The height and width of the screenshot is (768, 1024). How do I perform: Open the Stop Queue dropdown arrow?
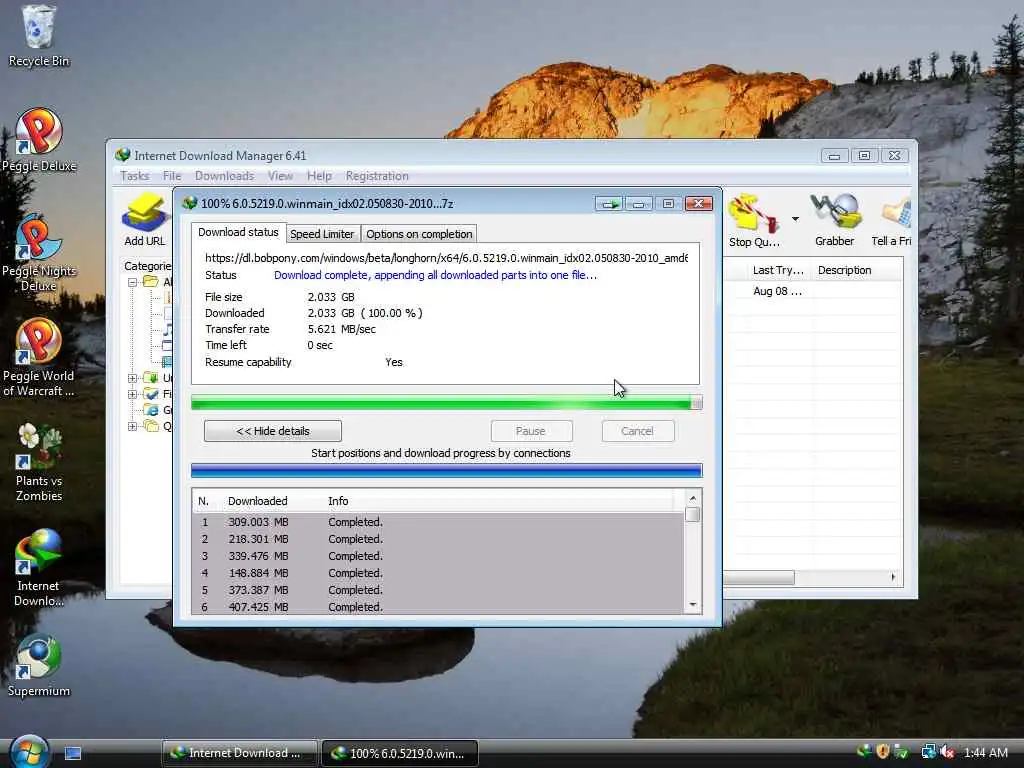[795, 219]
